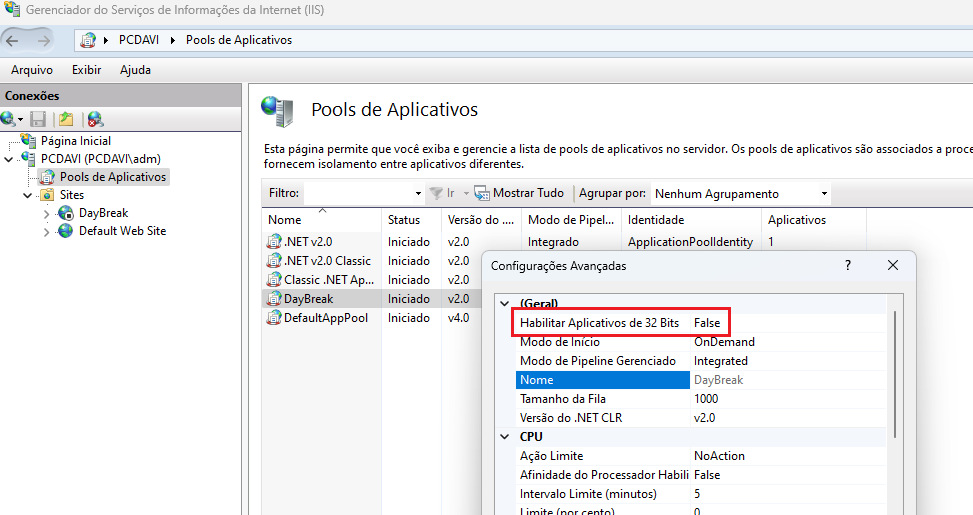The height and width of the screenshot is (515, 973).
Task: Click the IIS Manager title bar icon
Action: (12, 9)
